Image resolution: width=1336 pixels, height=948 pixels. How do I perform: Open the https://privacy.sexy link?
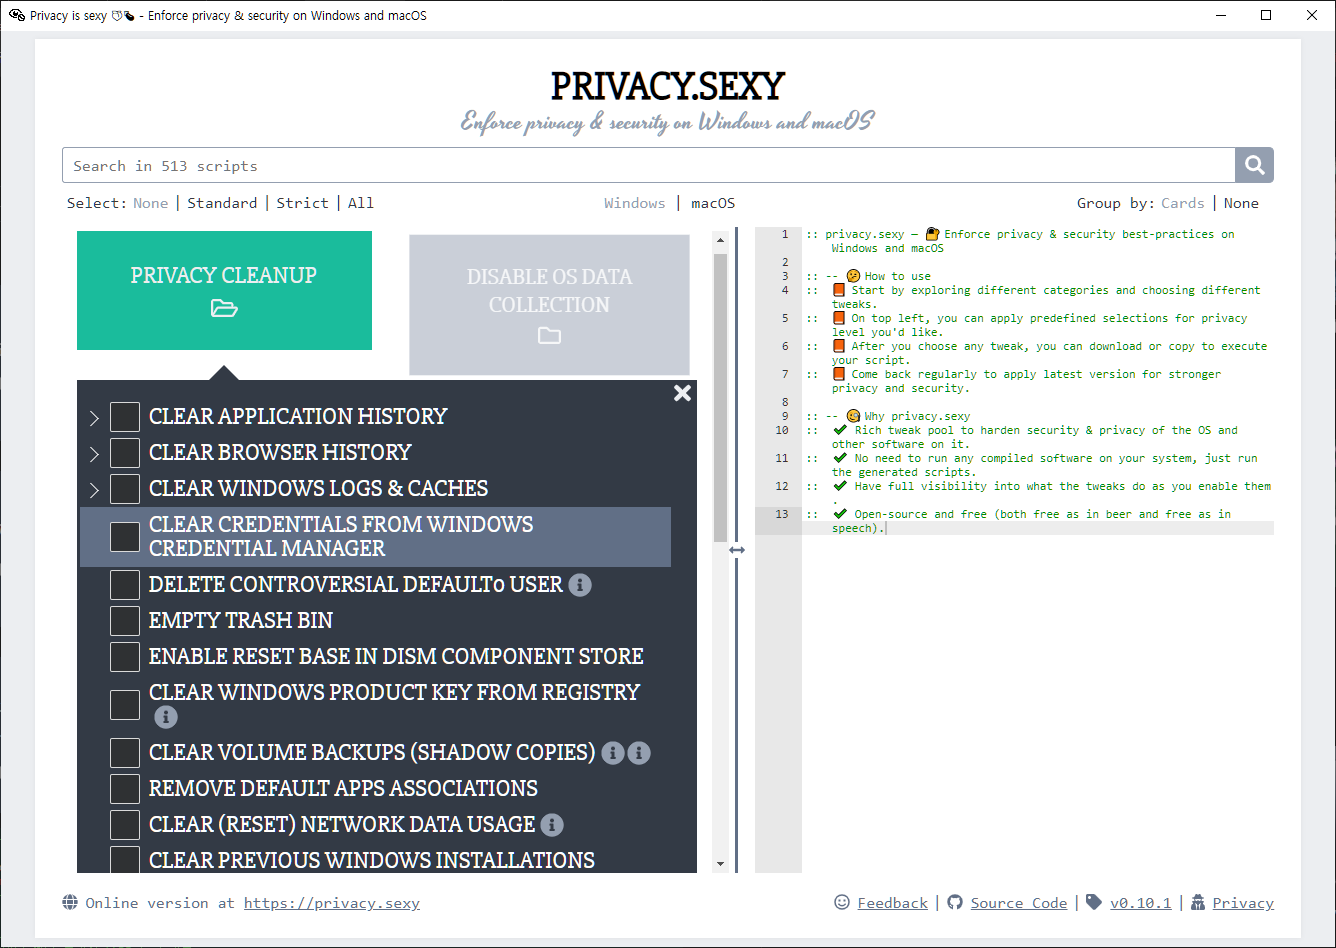tap(332, 903)
